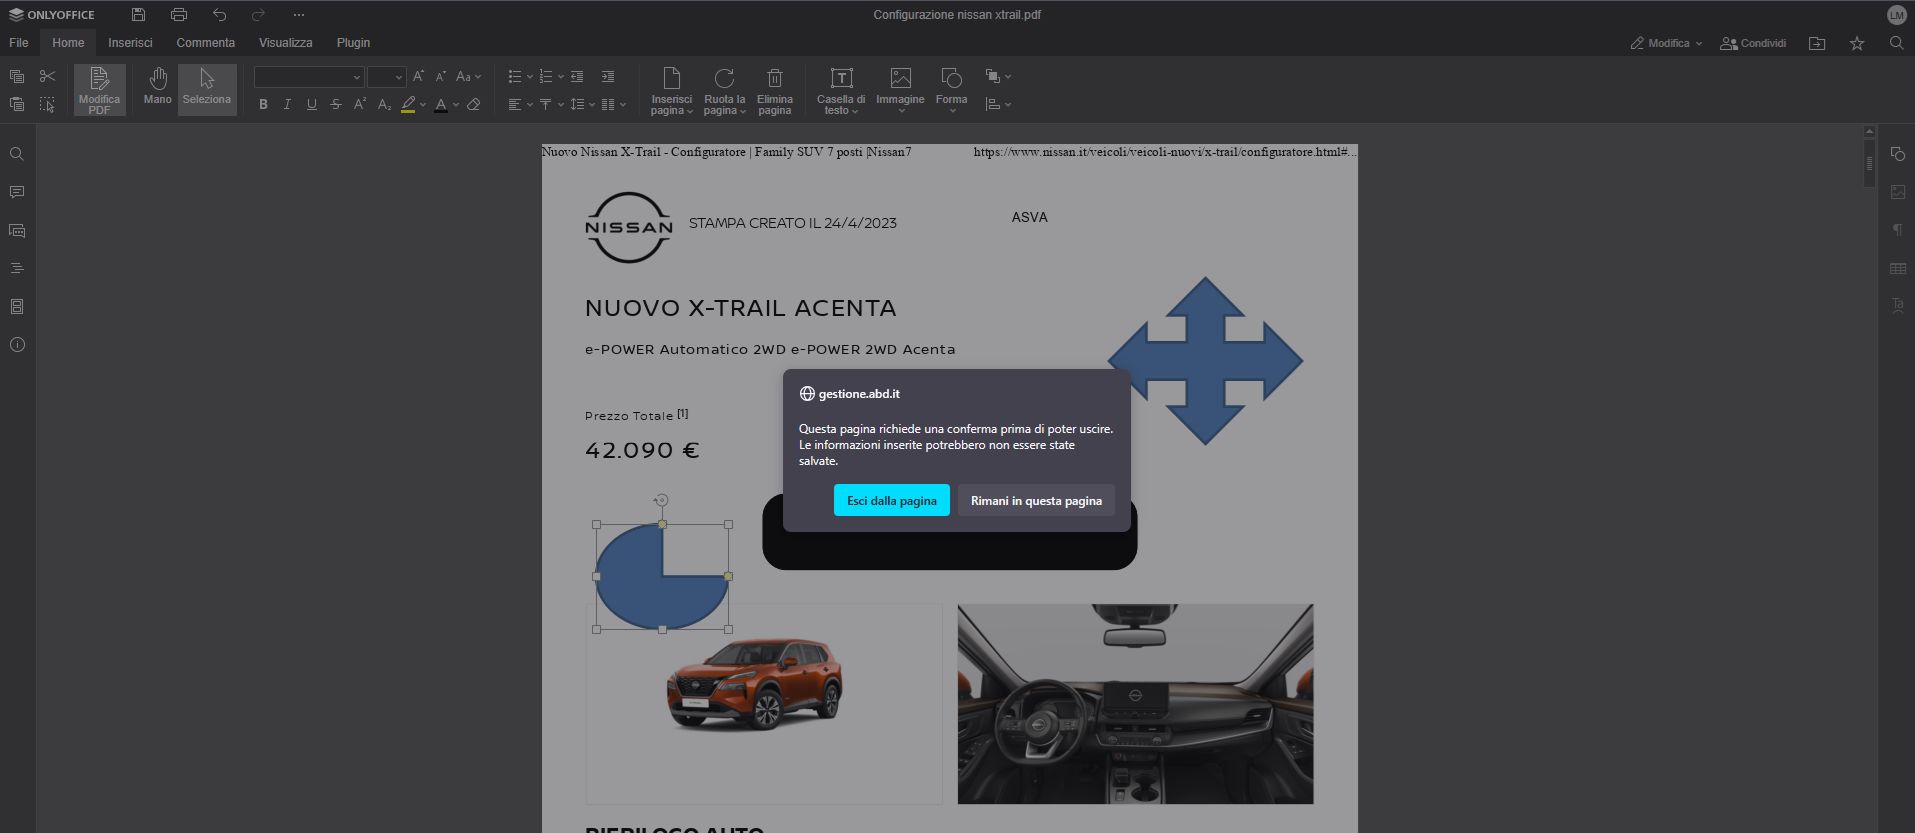Screen dimensions: 1915x833
Task: Click the search icon in left sidebar
Action: click(17, 154)
